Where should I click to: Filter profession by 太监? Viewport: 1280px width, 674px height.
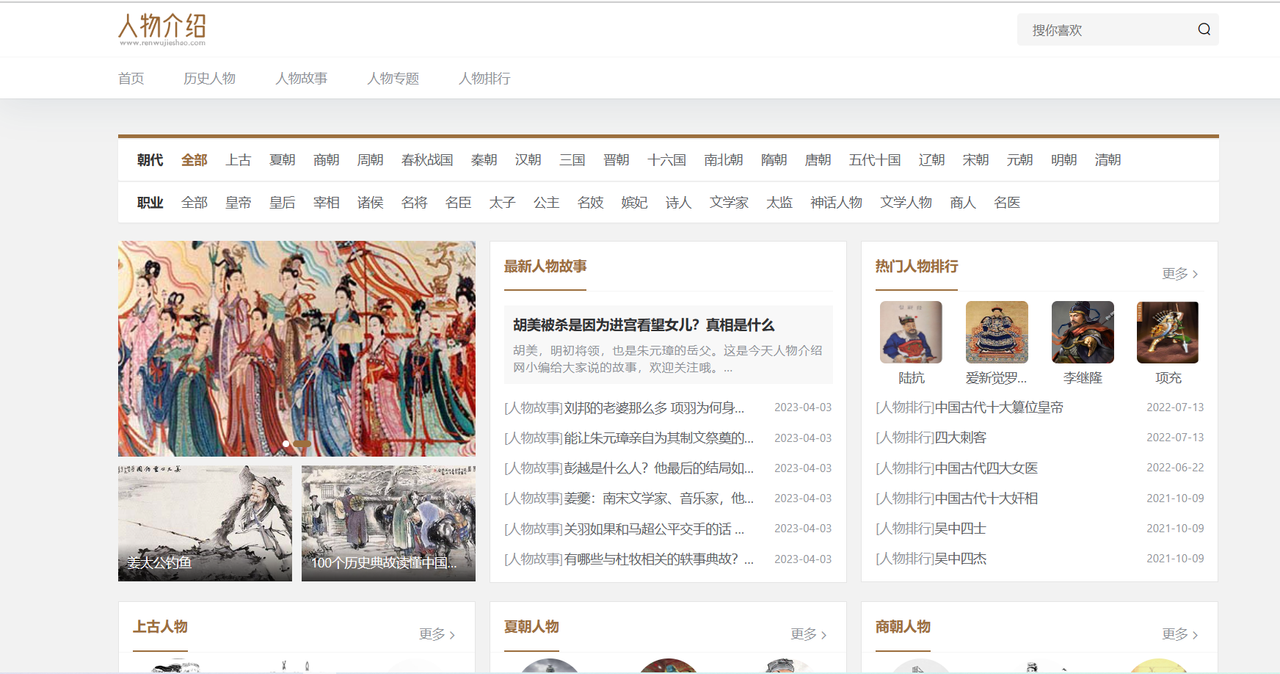(x=780, y=202)
